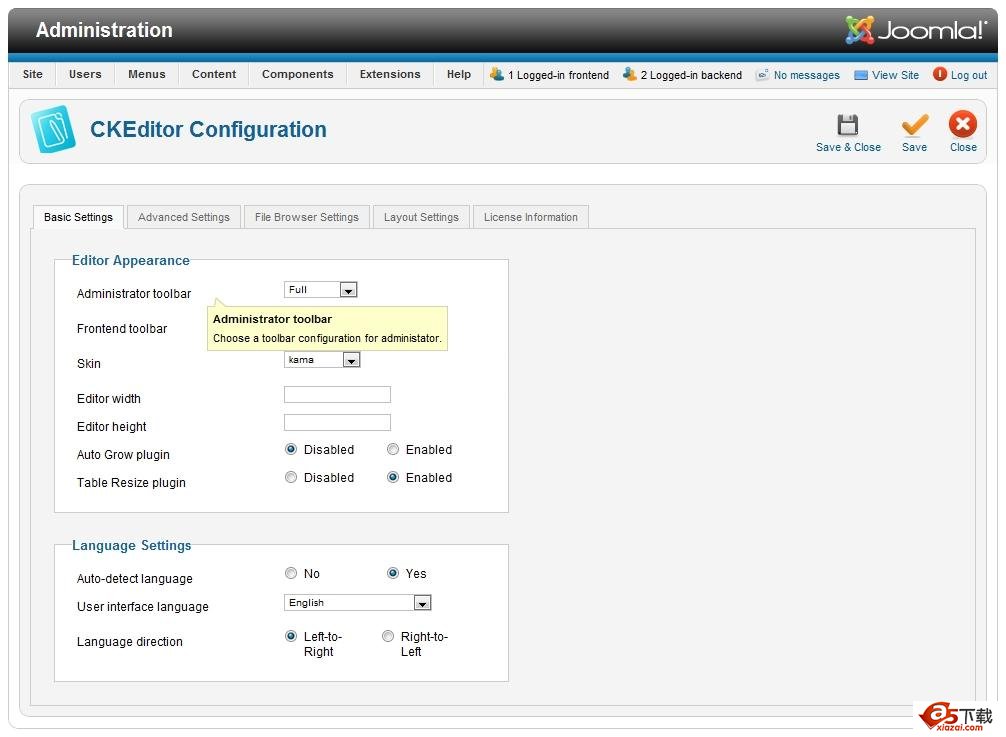1006x737 pixels.
Task: Click the Log out icon
Action: [940, 75]
